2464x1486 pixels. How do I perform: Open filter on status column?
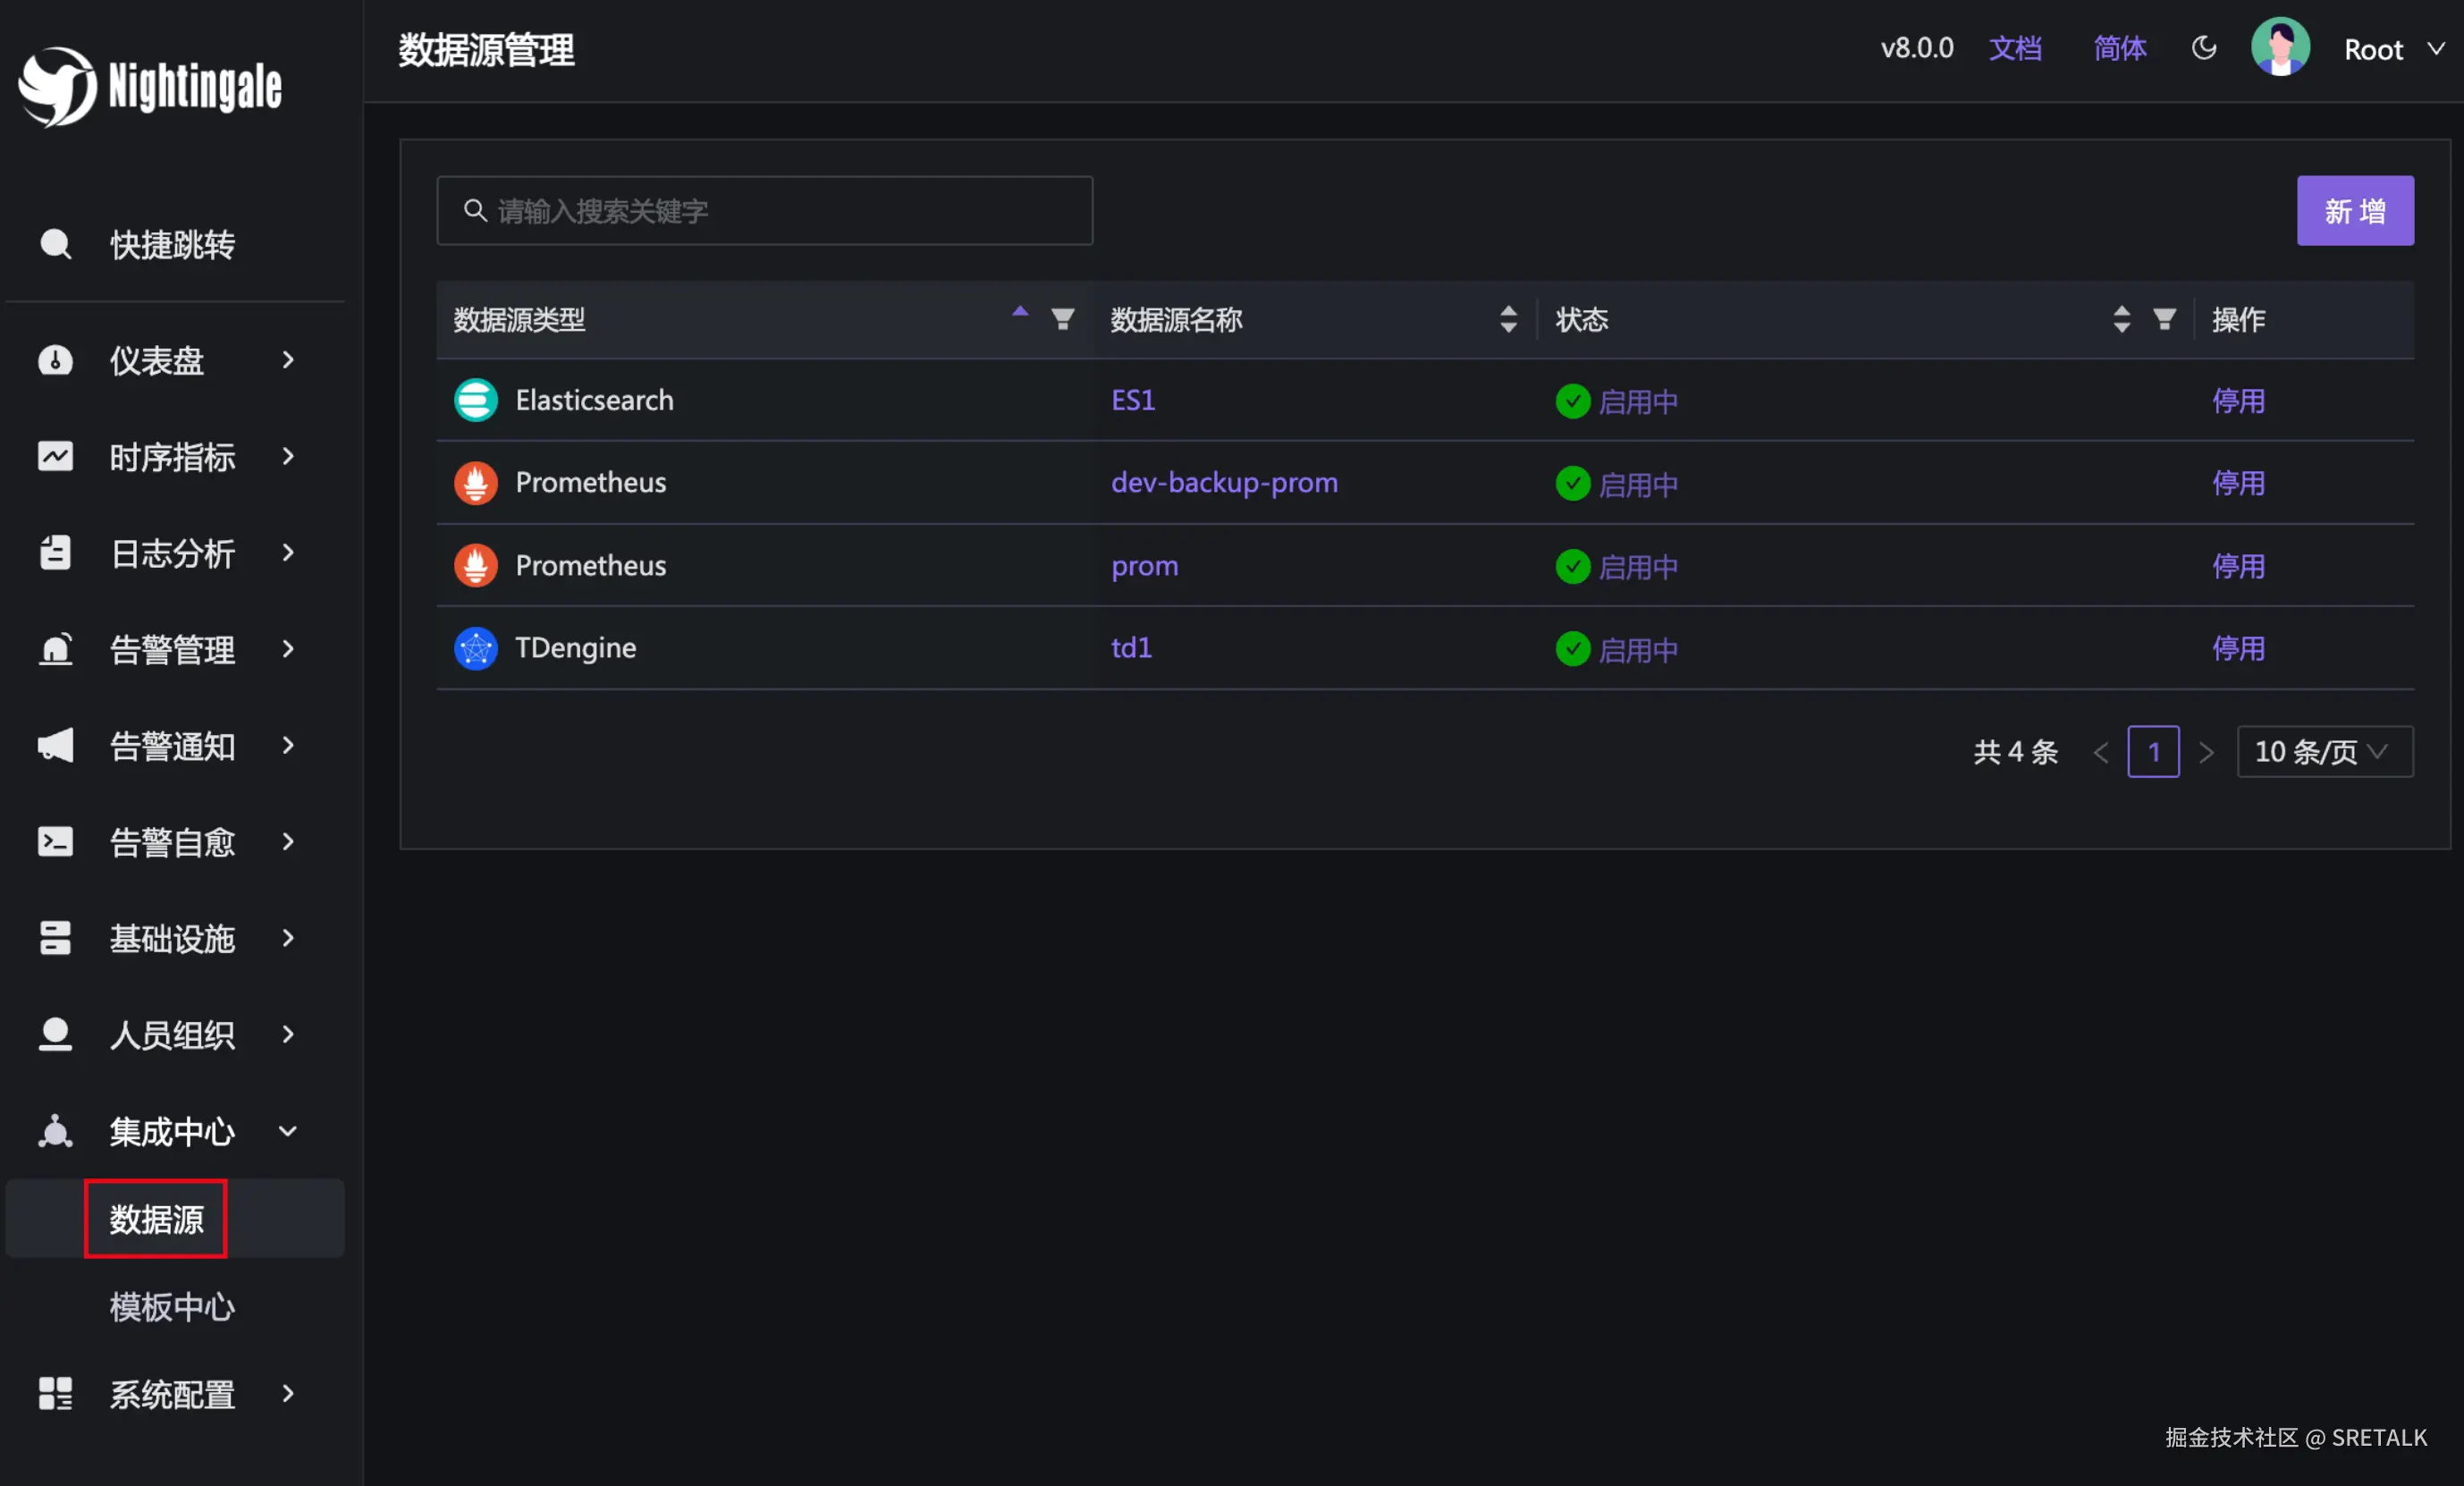(x=2164, y=319)
